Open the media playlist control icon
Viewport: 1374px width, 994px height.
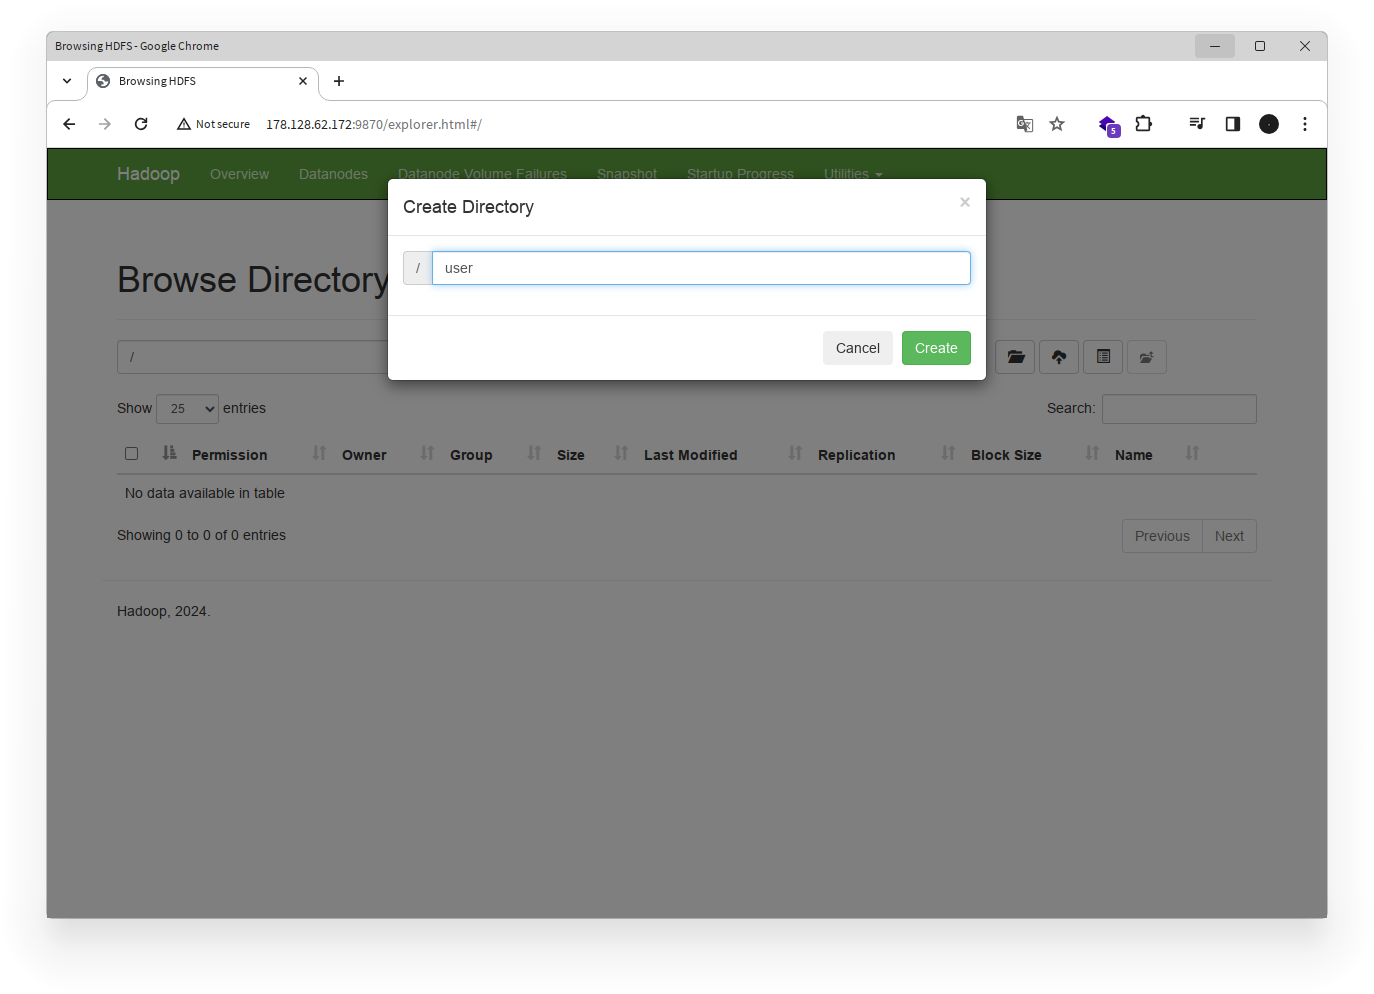click(x=1196, y=124)
